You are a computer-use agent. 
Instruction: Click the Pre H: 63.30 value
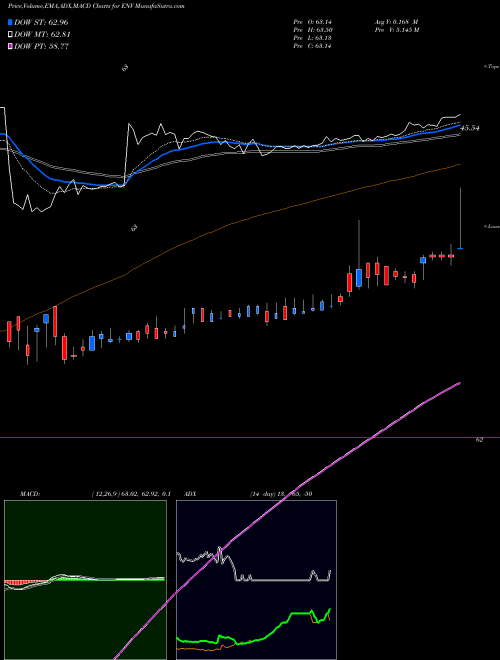pyautogui.click(x=313, y=30)
